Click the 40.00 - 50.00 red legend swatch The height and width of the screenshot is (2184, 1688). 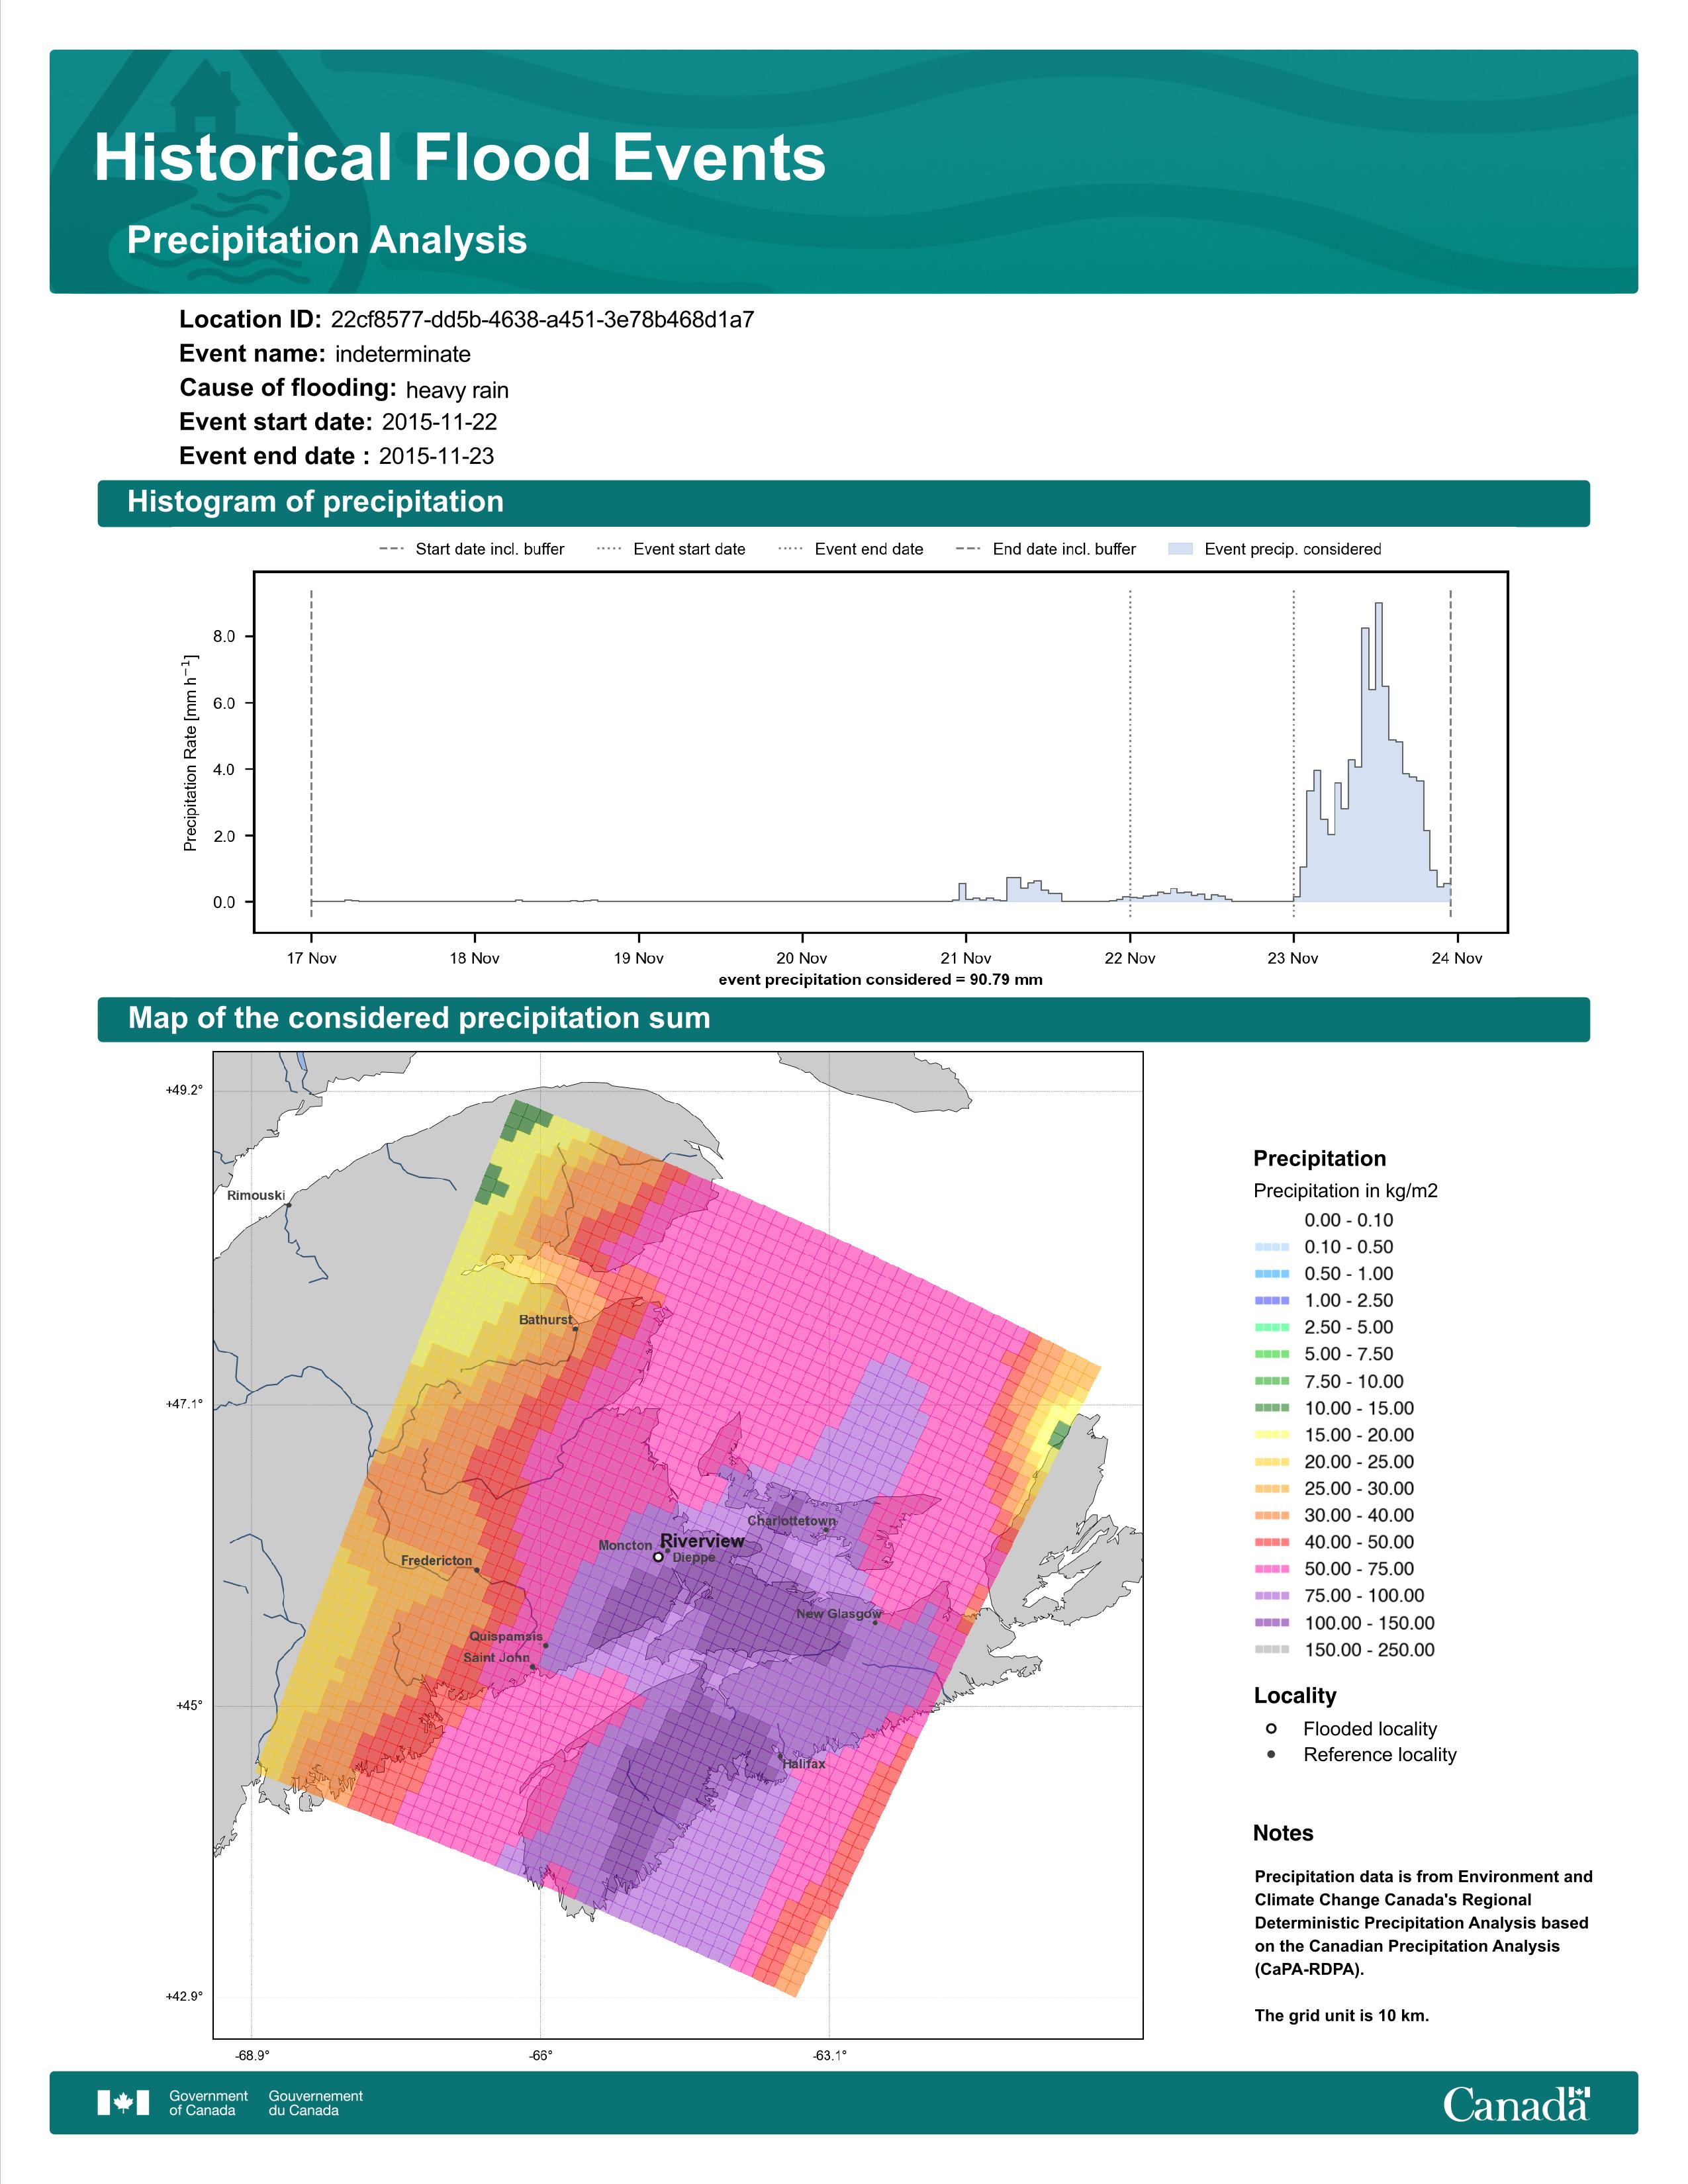(1272, 1542)
